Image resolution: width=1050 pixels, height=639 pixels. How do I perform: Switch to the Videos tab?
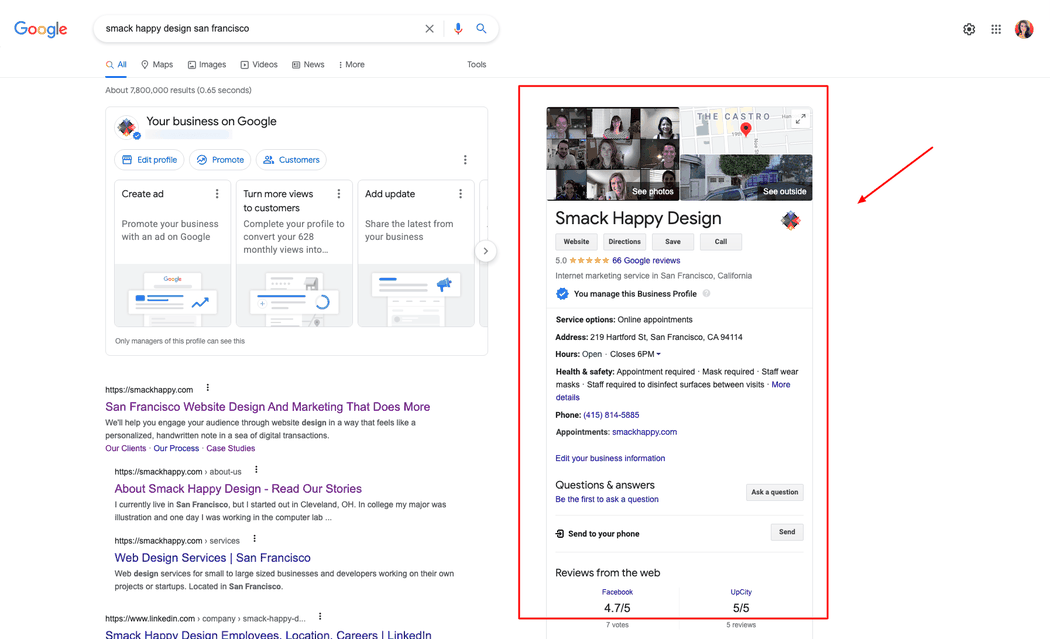click(x=259, y=65)
